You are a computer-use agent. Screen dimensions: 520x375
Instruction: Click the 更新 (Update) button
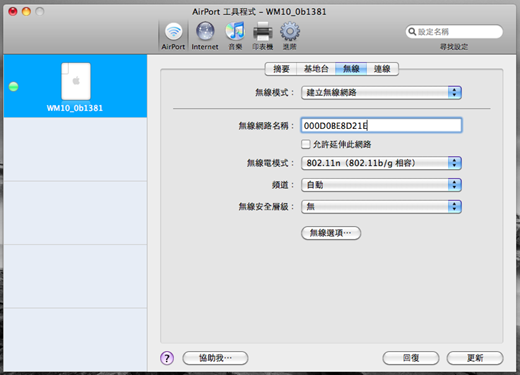click(x=475, y=358)
